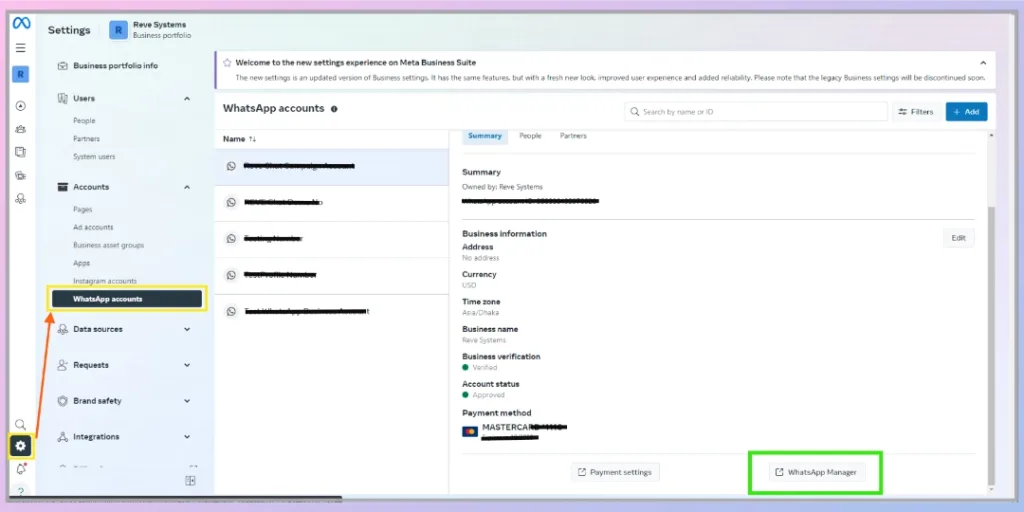The width and height of the screenshot is (1024, 512).
Task: Click the WhatsApp icon of last account row
Action: pos(231,312)
